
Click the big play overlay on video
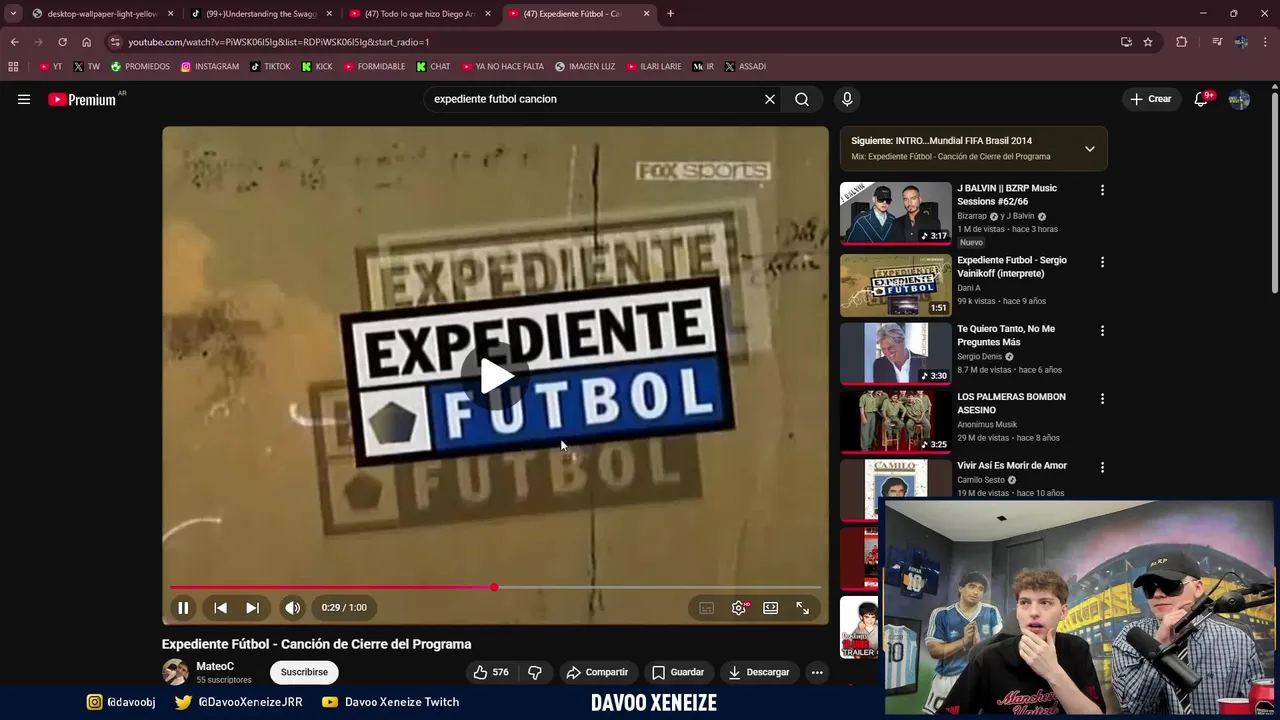(x=496, y=376)
